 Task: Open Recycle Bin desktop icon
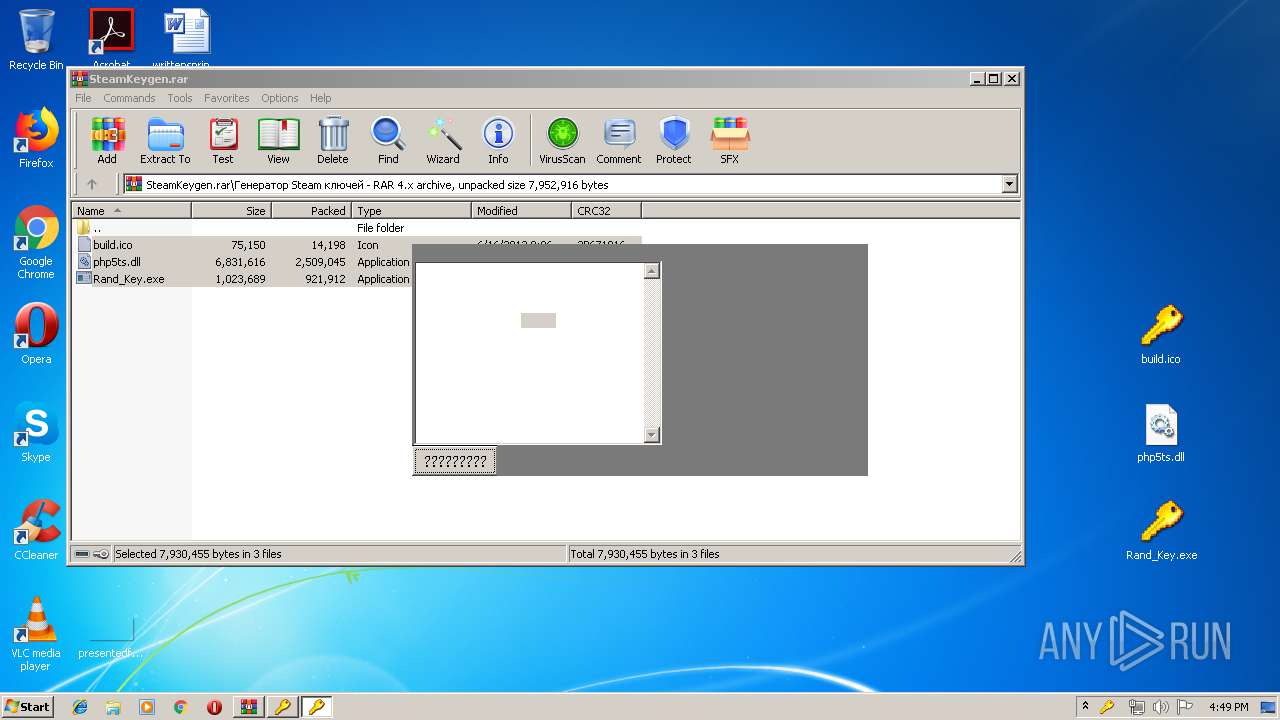(x=36, y=40)
